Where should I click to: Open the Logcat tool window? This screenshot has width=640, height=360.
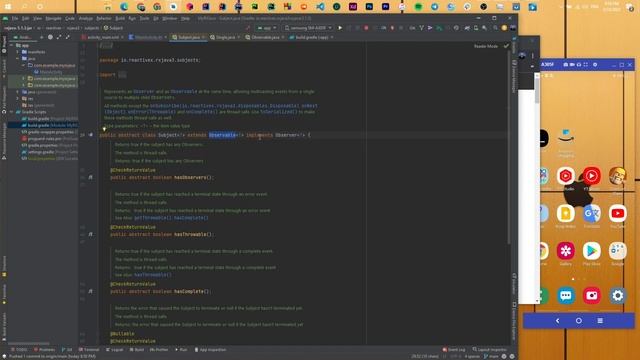click(x=115, y=350)
